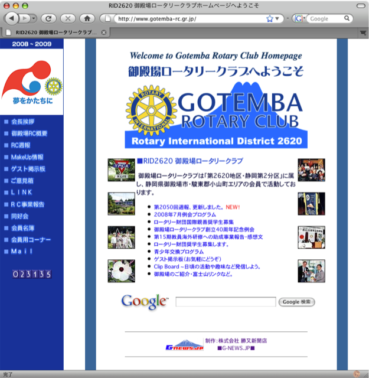Select the RID2620 browser tab
369x378 pixels.
coord(55,32)
